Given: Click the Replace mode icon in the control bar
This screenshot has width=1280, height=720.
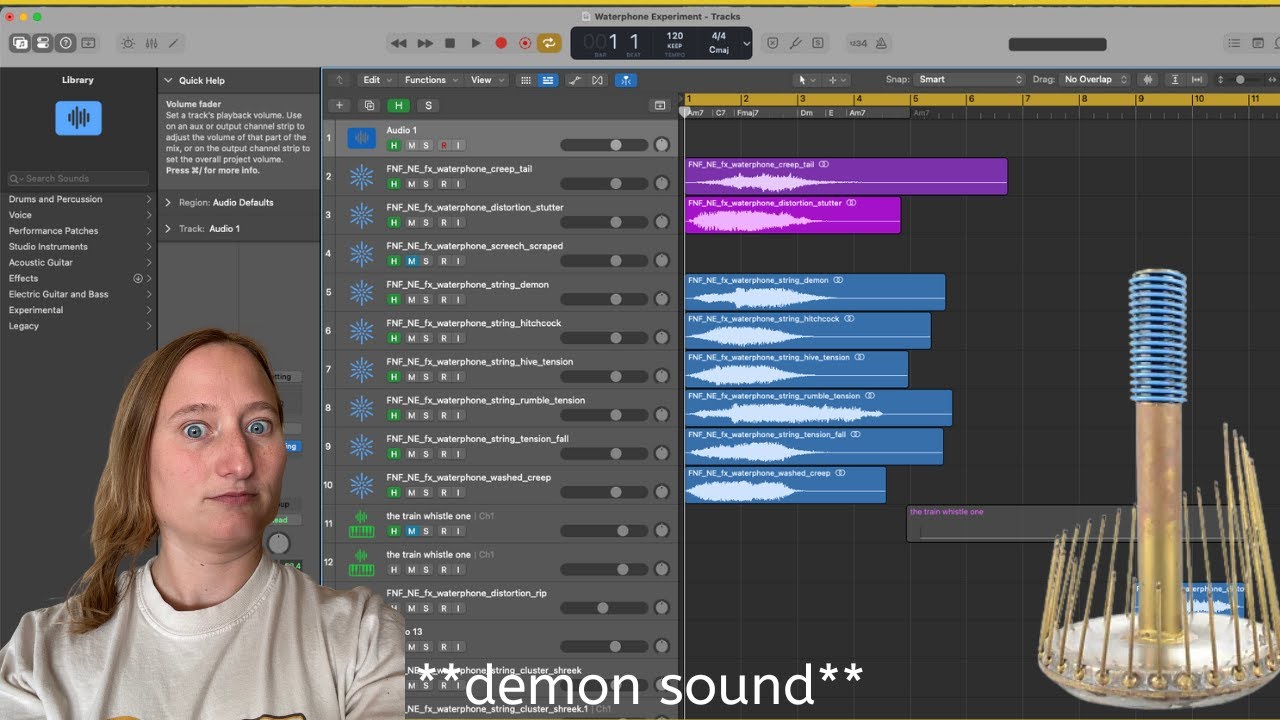Looking at the screenshot, I should [773, 43].
